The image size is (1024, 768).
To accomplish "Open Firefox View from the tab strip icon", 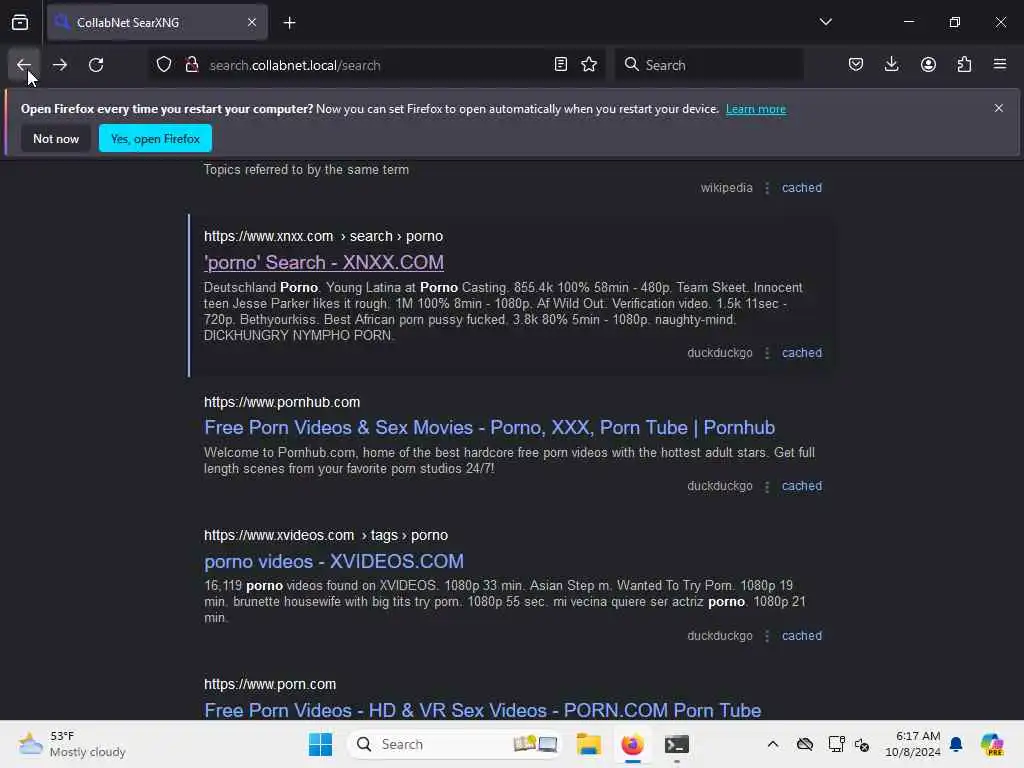I will pyautogui.click(x=20, y=22).
